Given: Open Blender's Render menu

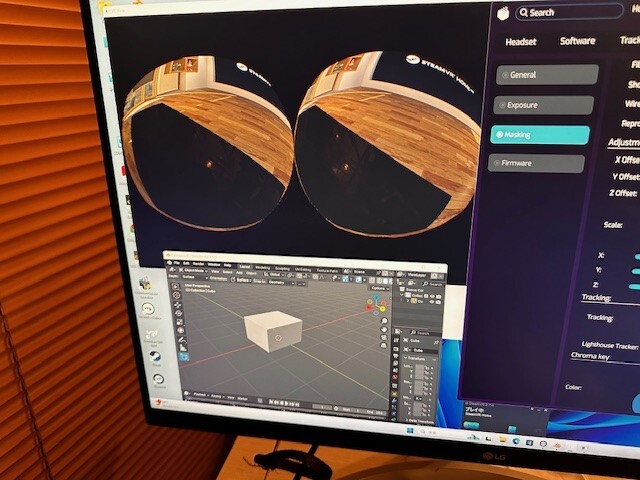Looking at the screenshot, I should 198,264.
